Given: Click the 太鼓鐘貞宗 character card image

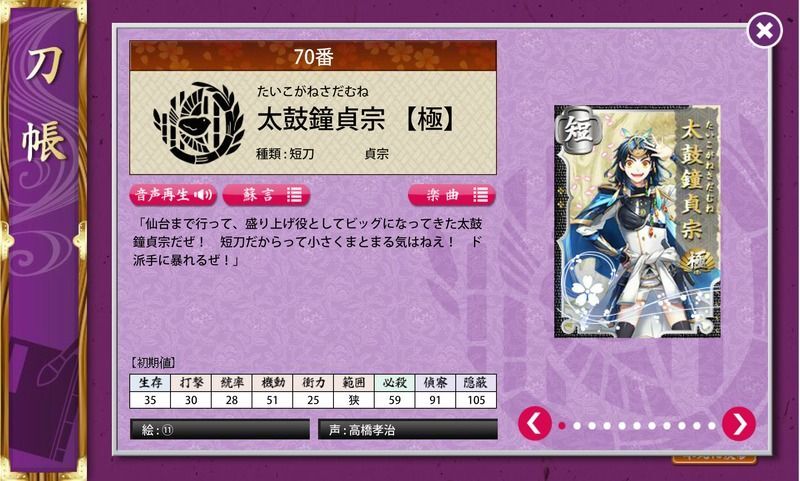Looking at the screenshot, I should 637,221.
